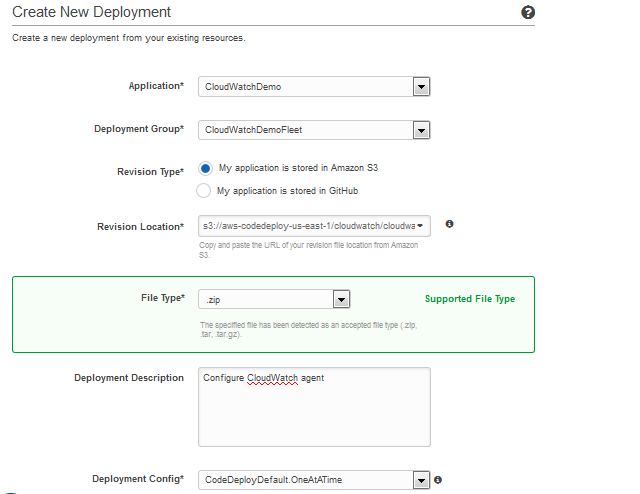640x494 pixels.
Task: Expand the Revision Location suggestions arrow
Action: (x=420, y=226)
